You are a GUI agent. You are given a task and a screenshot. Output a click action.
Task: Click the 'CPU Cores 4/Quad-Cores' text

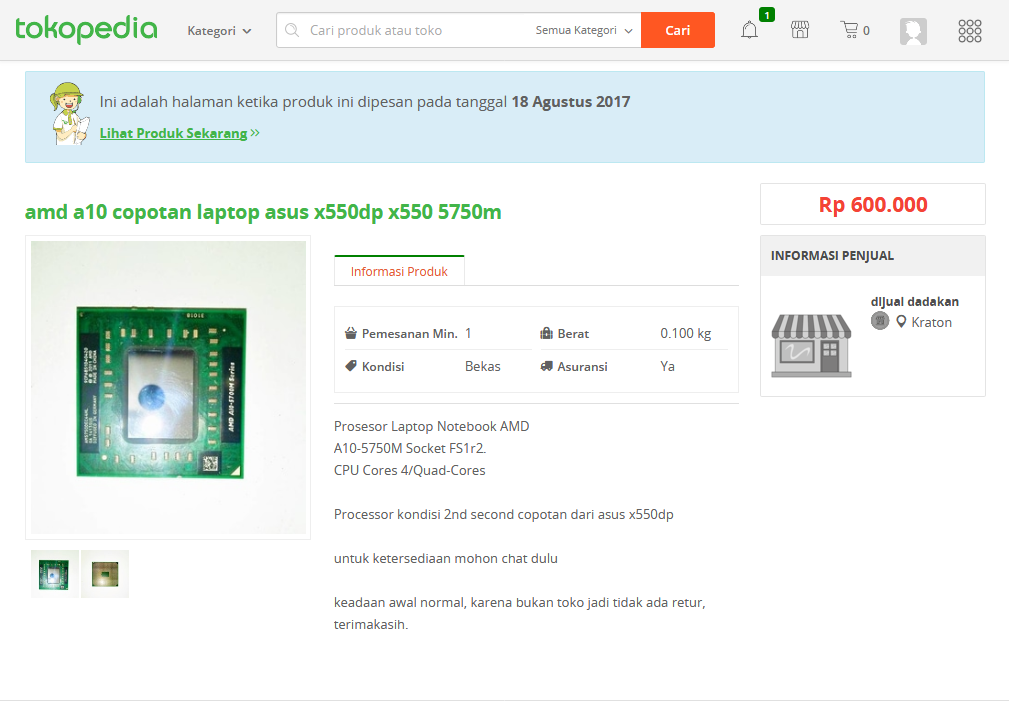[x=409, y=470]
